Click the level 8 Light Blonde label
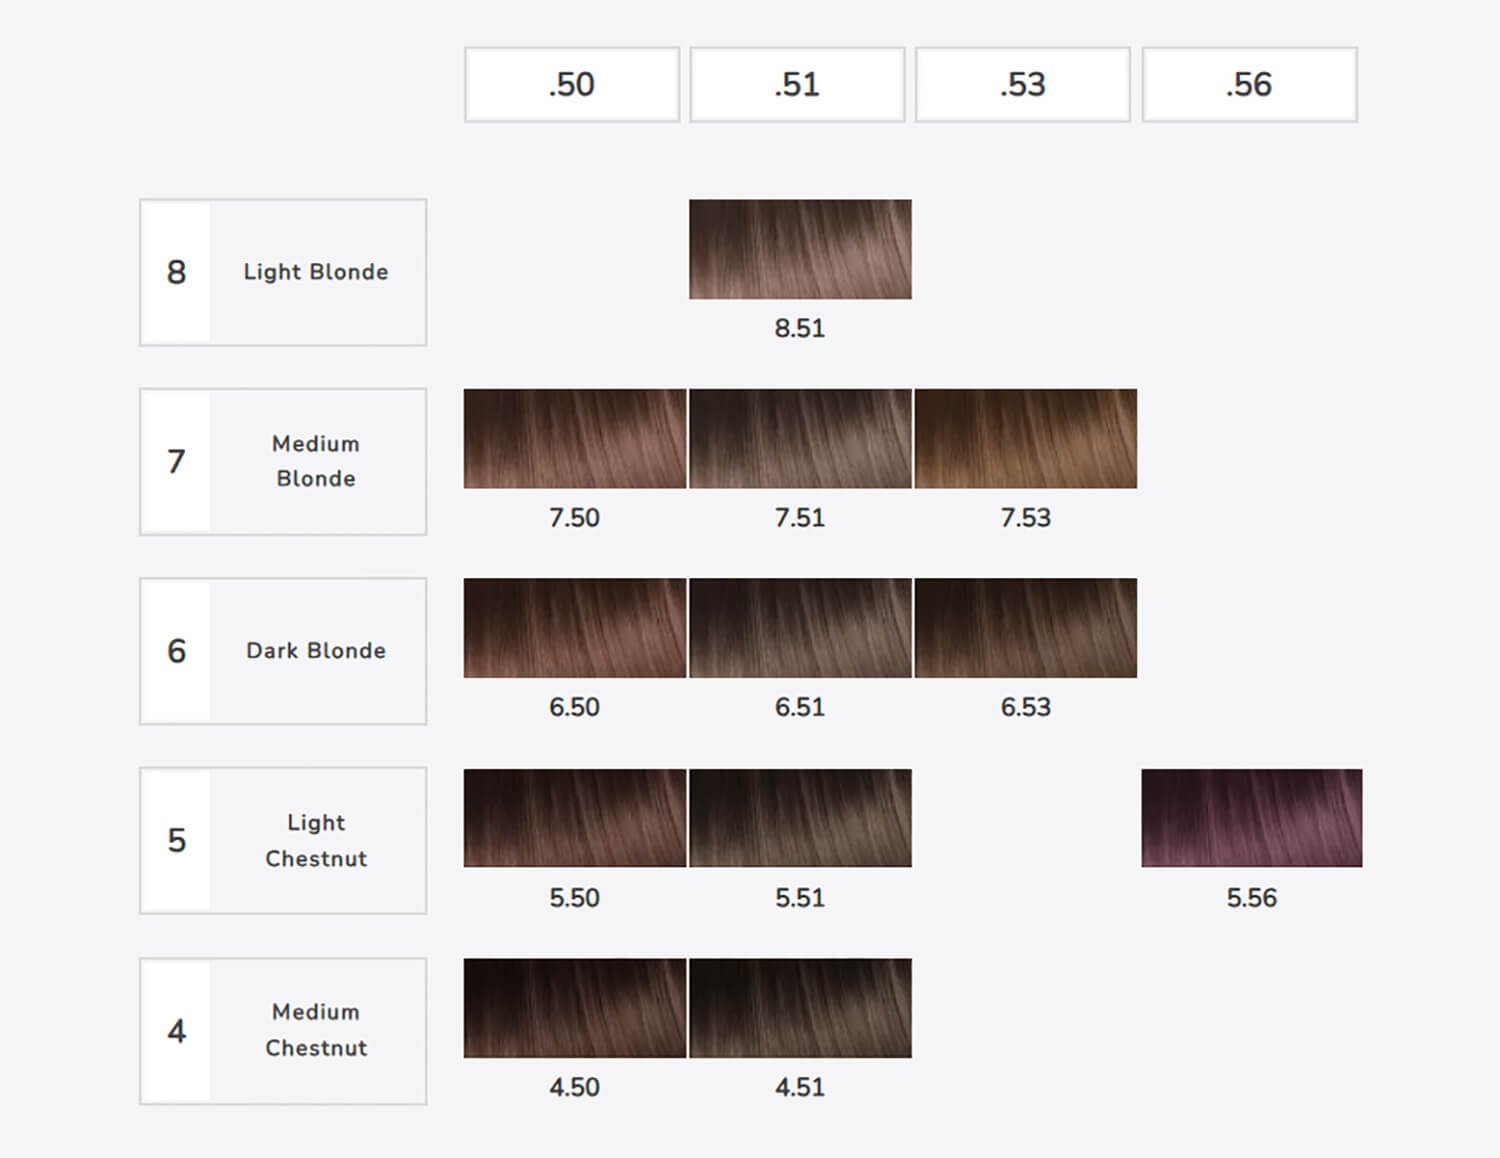This screenshot has width=1500, height=1158. tap(283, 272)
